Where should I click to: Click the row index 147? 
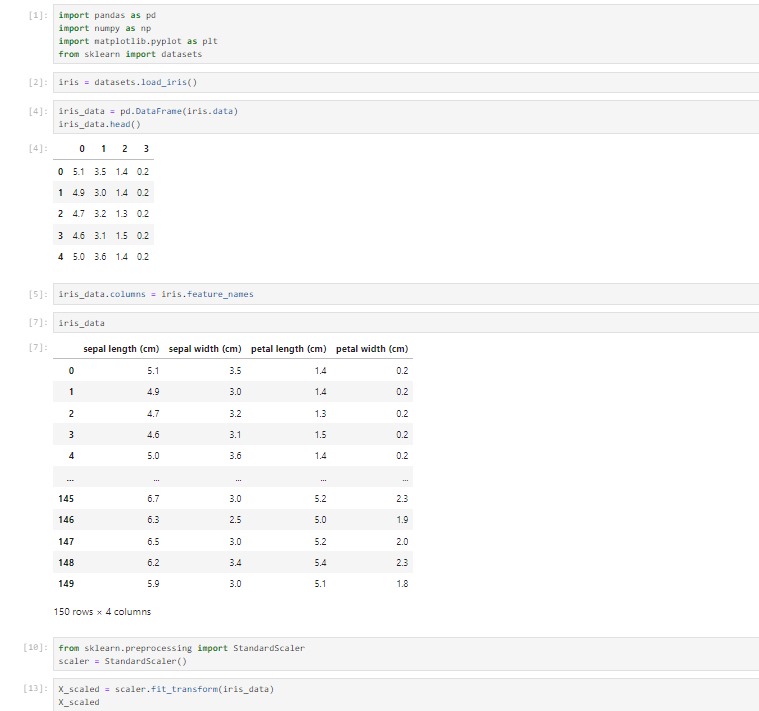point(66,542)
